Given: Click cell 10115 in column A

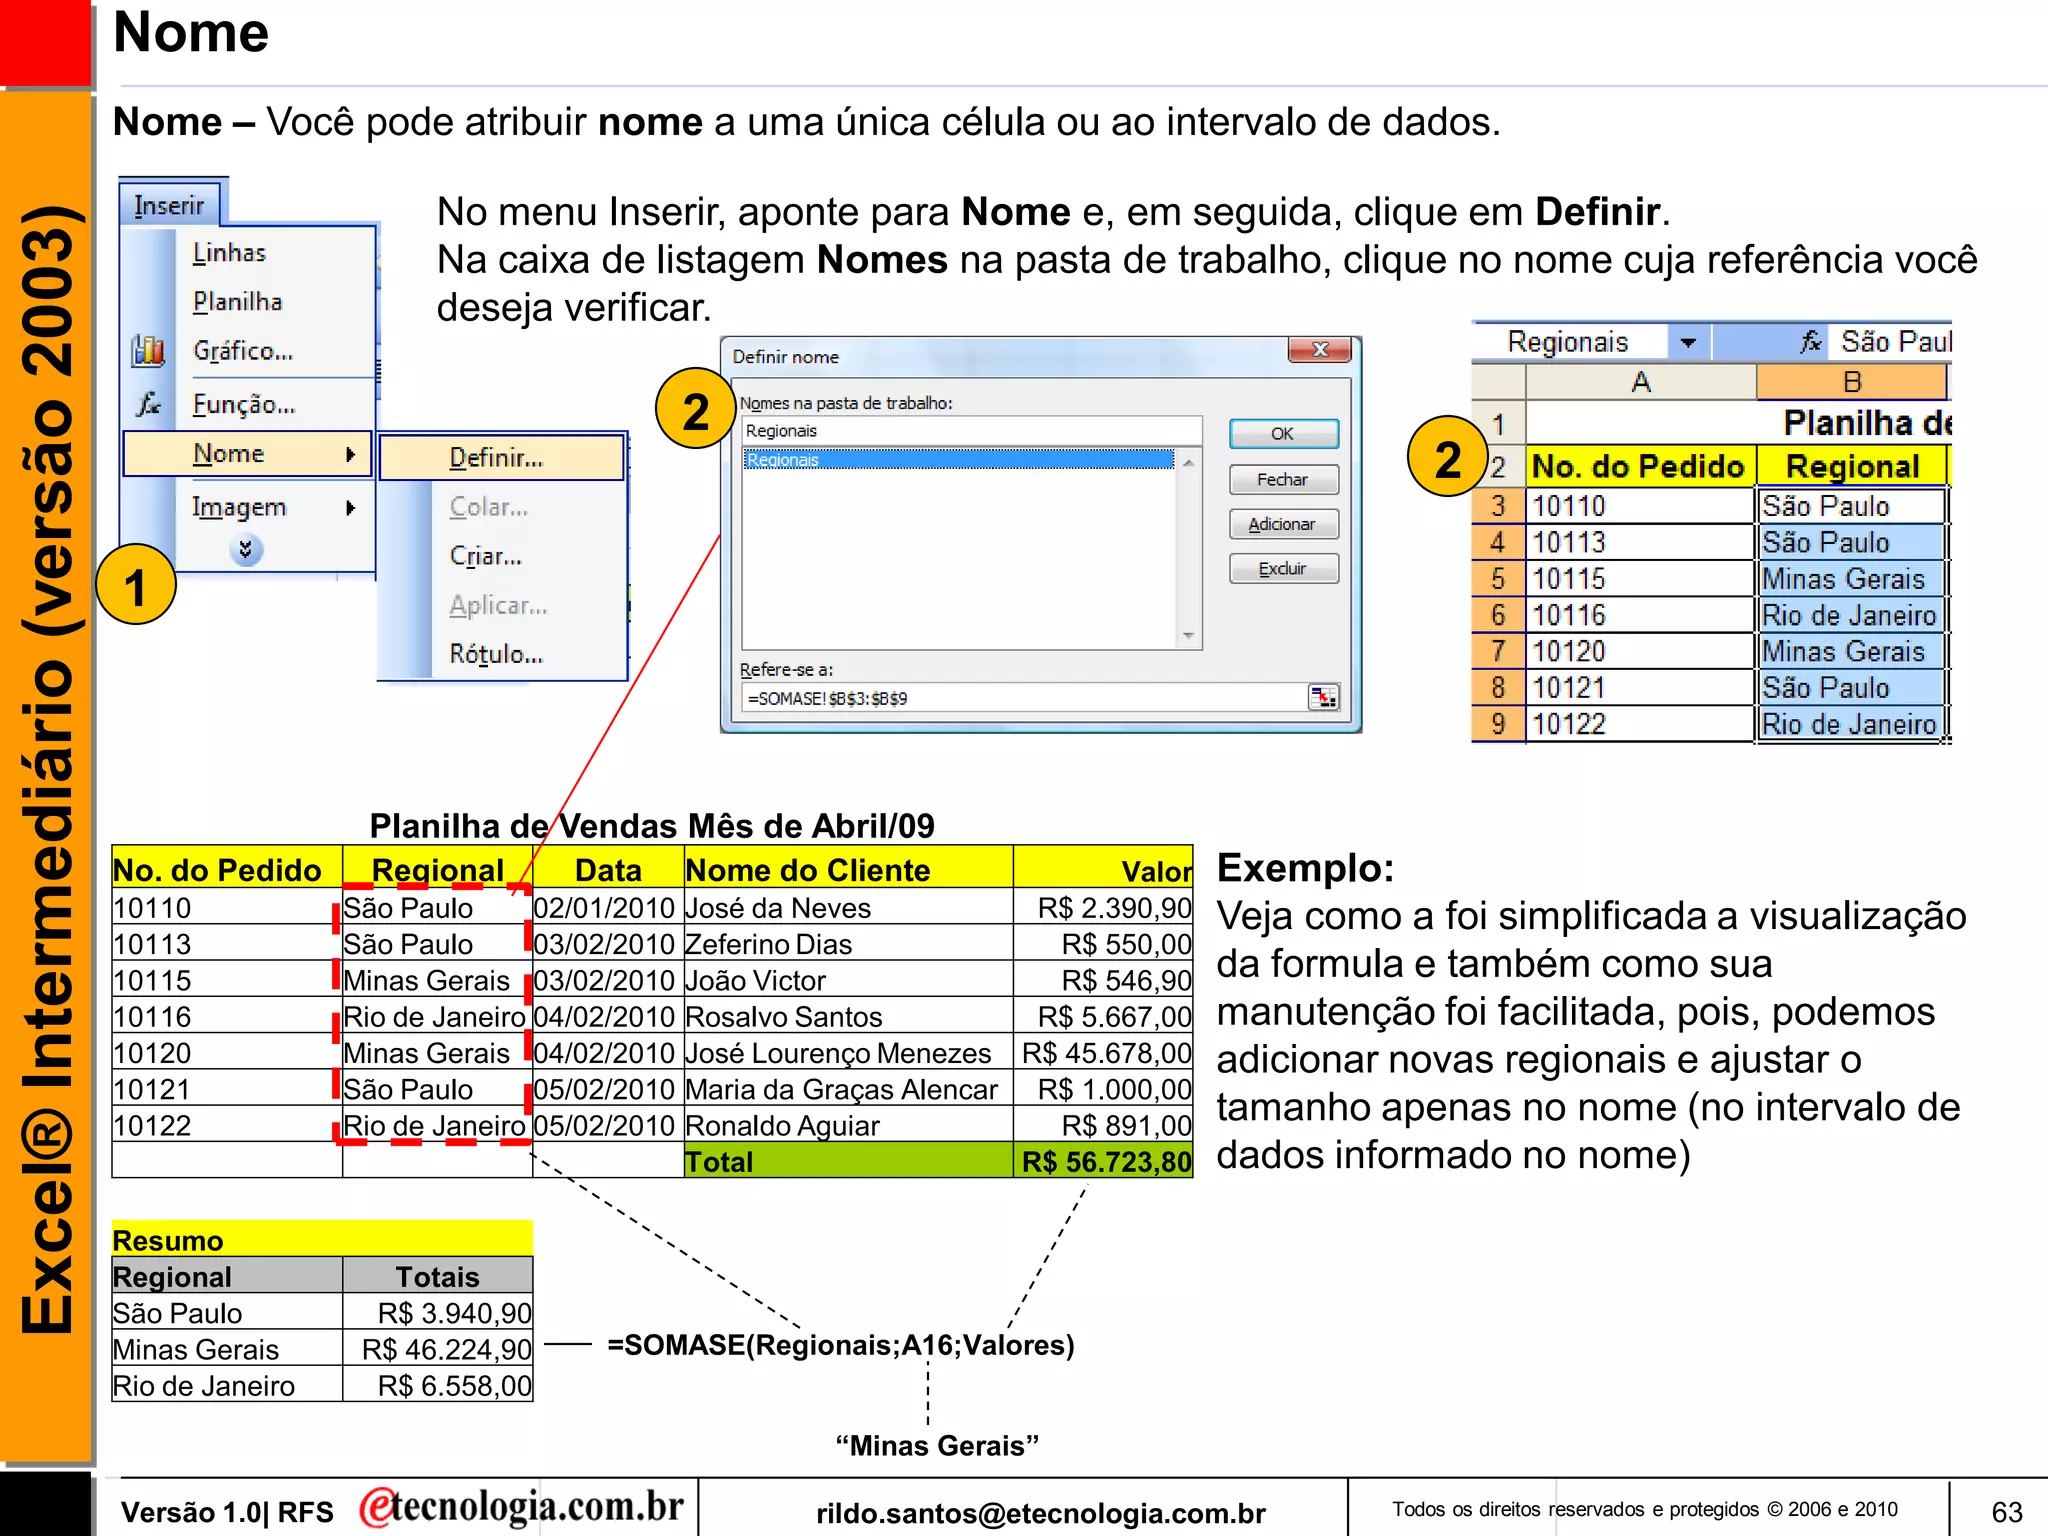Looking at the screenshot, I should [1640, 579].
